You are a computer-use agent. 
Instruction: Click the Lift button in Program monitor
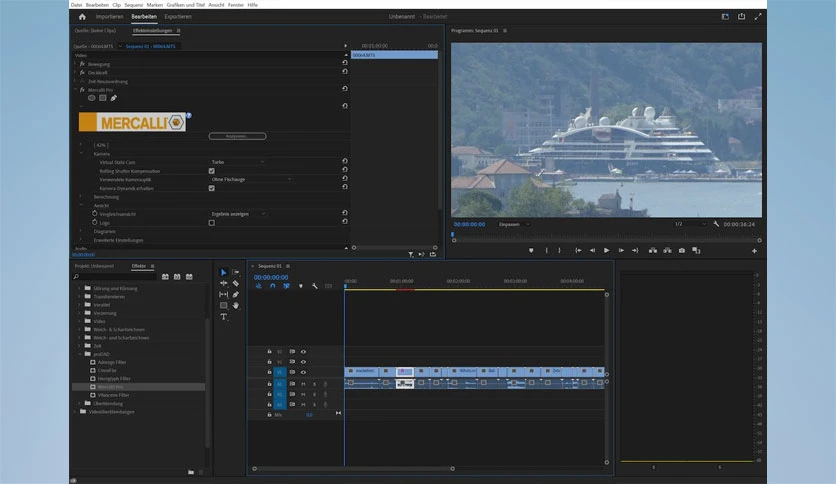(x=653, y=251)
